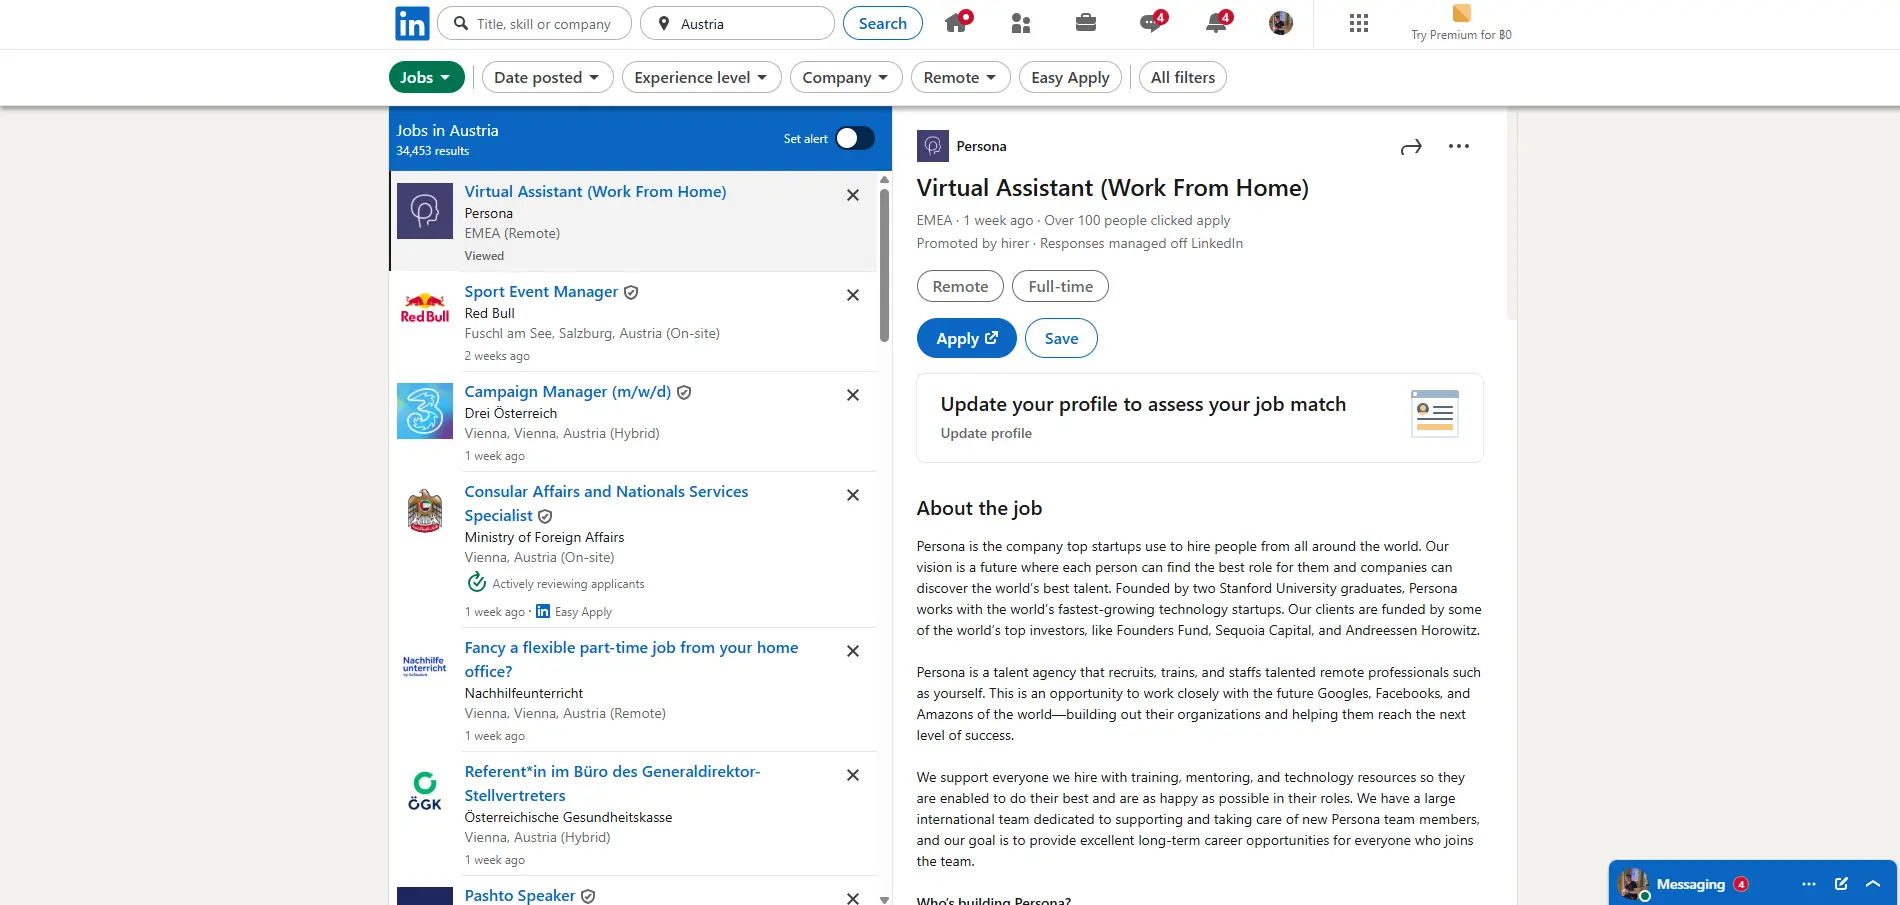Open more options for job posting
Screen dimensions: 1900x905
point(1459,146)
